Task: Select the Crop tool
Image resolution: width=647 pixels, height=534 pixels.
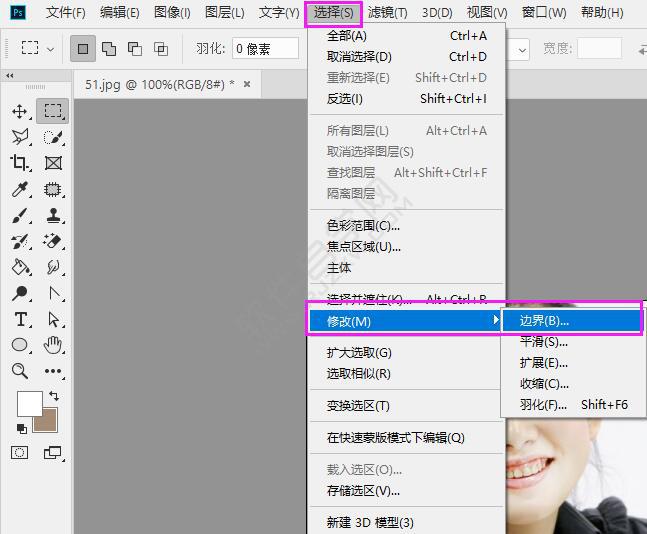Action: pos(19,163)
